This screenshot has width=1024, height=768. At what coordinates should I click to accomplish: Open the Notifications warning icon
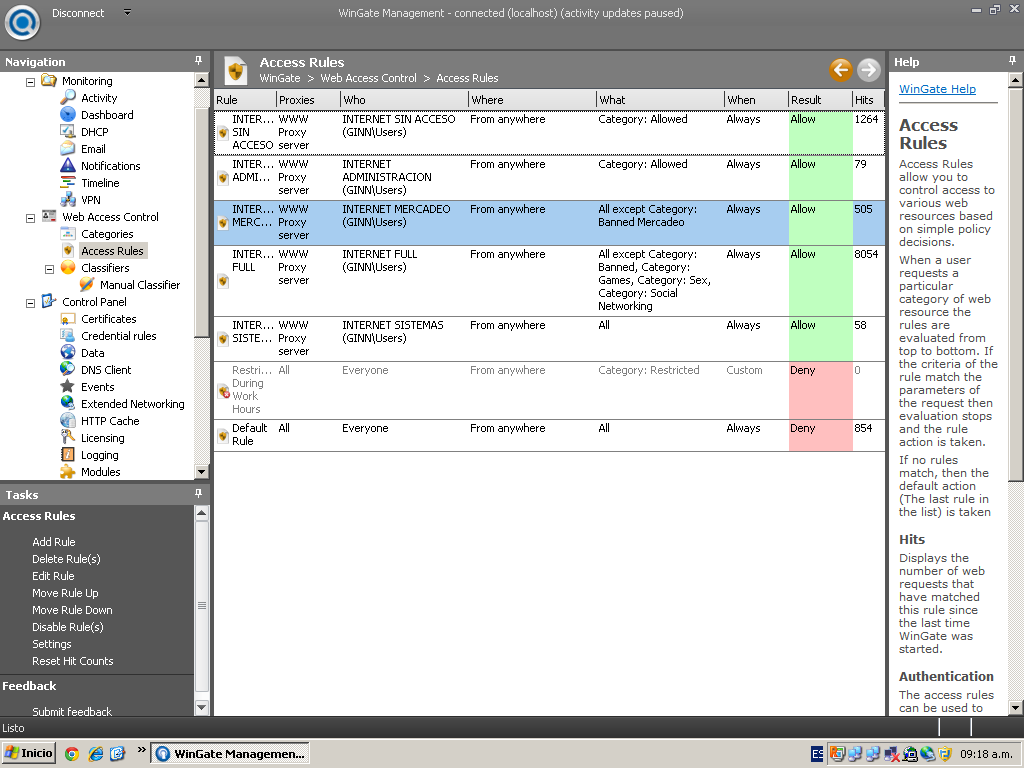68,165
